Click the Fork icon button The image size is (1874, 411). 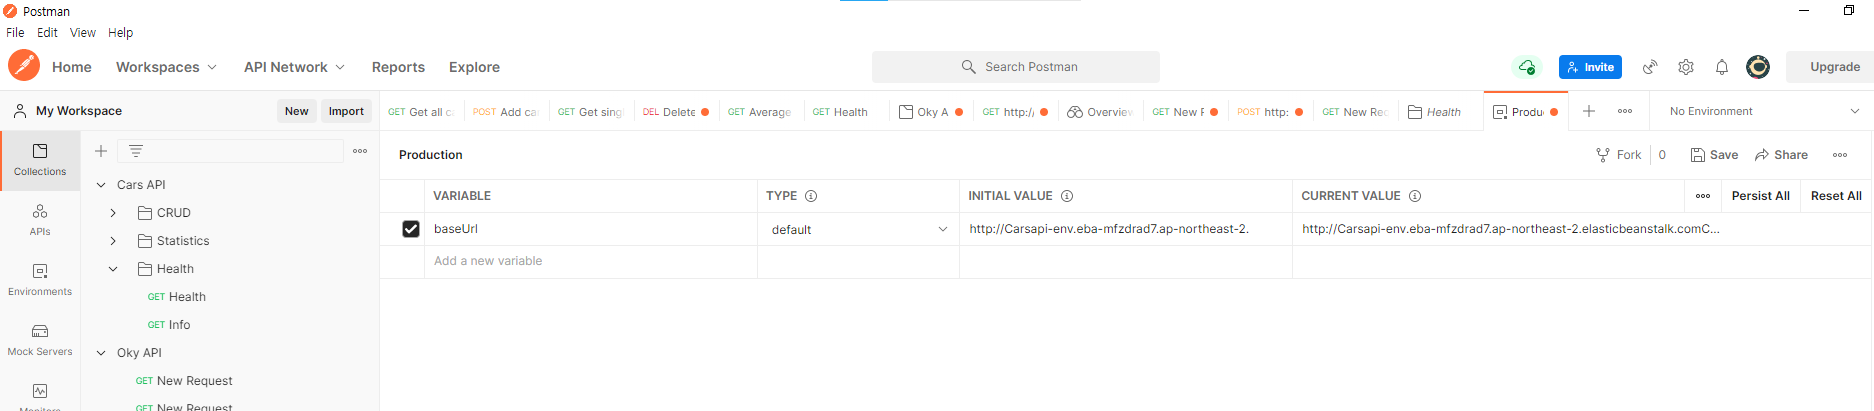[x=1619, y=155]
